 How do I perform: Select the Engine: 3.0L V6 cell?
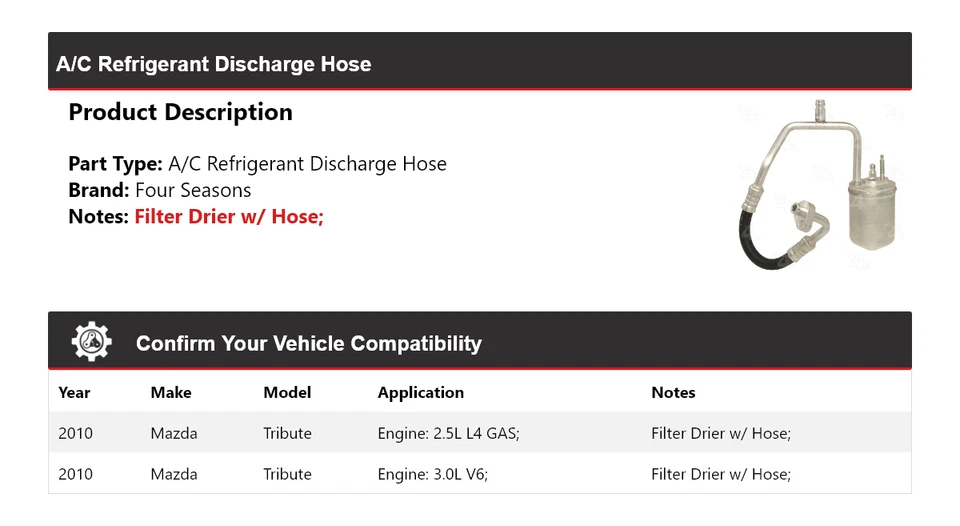[x=433, y=474]
